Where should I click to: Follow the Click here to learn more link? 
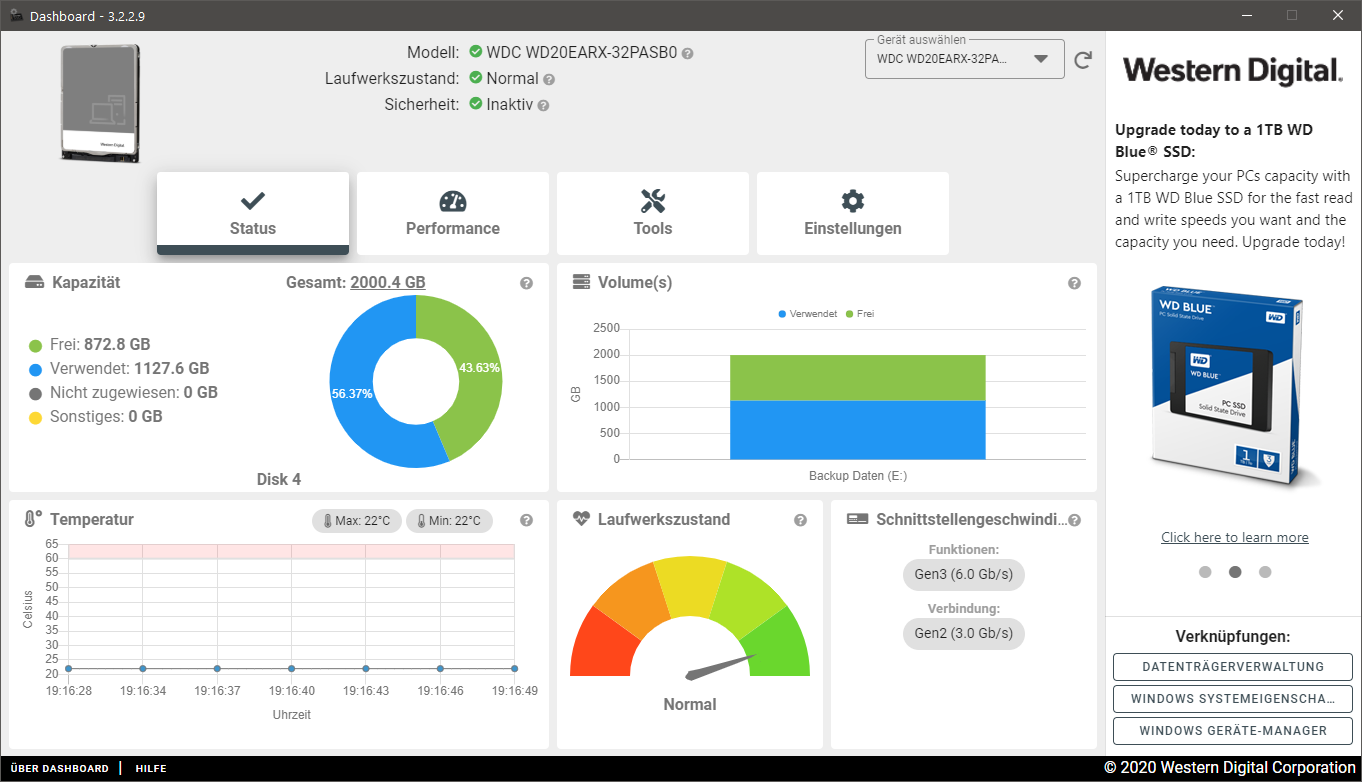pyautogui.click(x=1235, y=538)
